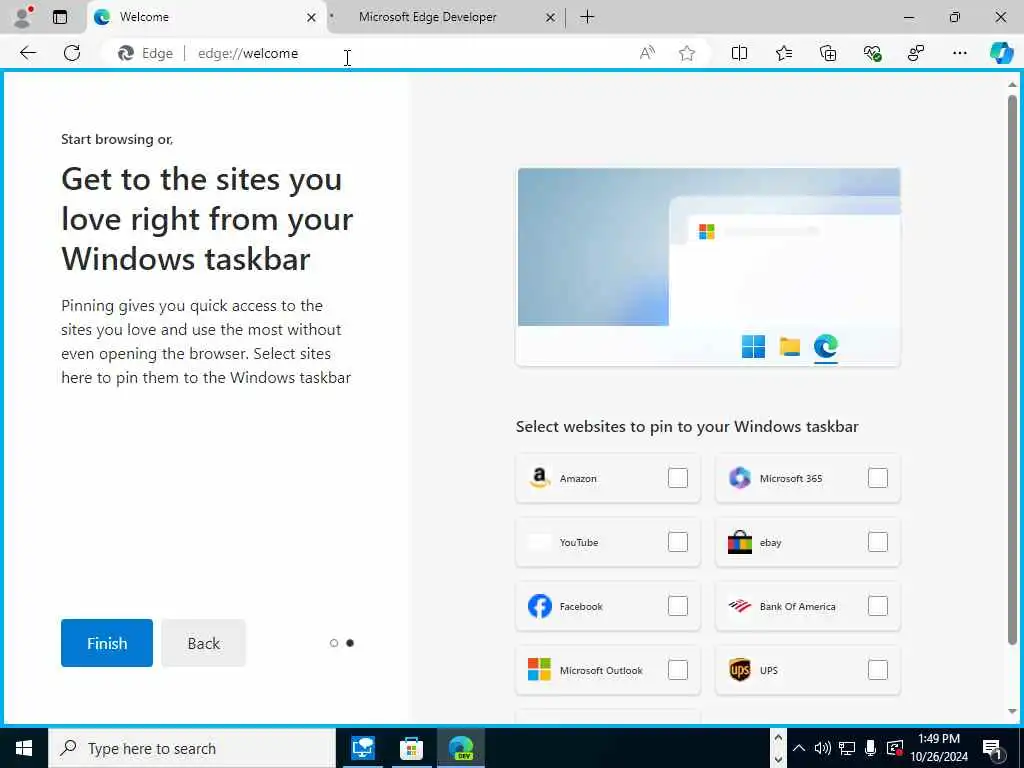Check the Amazon checkbox
Viewport: 1024px width, 768px height.
pyautogui.click(x=678, y=478)
